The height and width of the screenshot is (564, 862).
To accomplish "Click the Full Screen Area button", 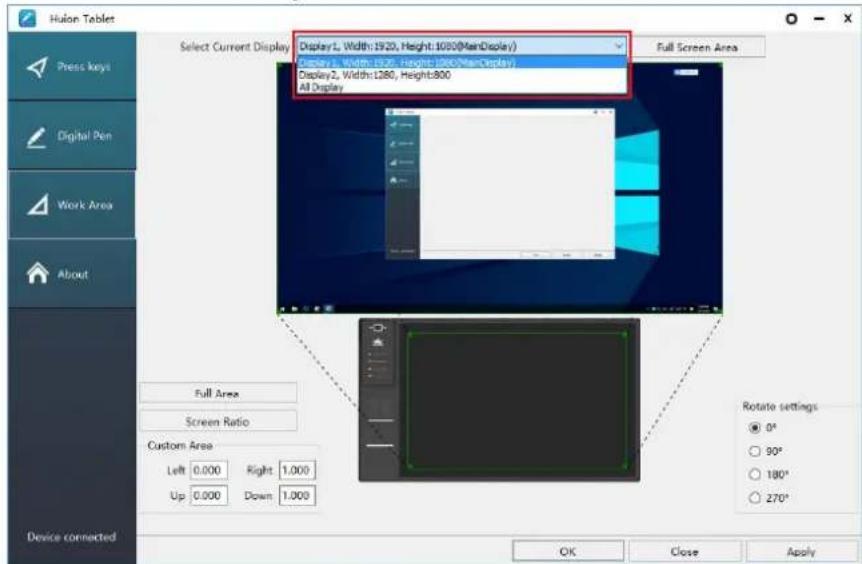I will [697, 47].
